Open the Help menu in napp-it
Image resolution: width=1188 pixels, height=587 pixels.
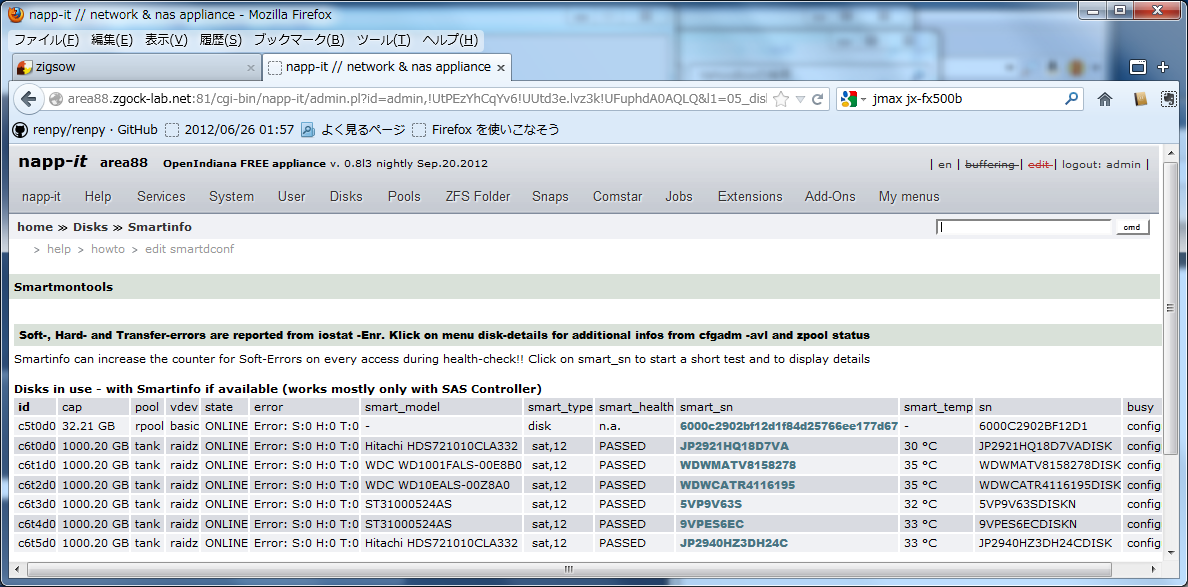[x=98, y=197]
